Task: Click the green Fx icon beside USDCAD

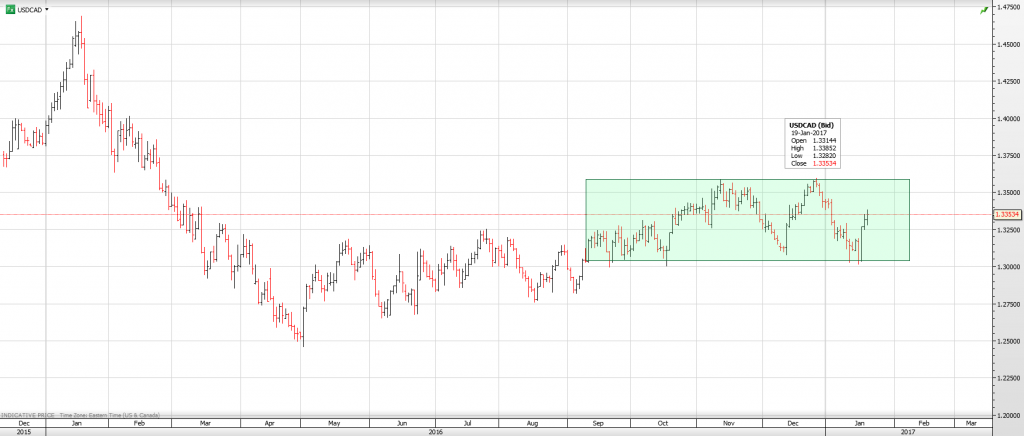Action: tap(10, 9)
